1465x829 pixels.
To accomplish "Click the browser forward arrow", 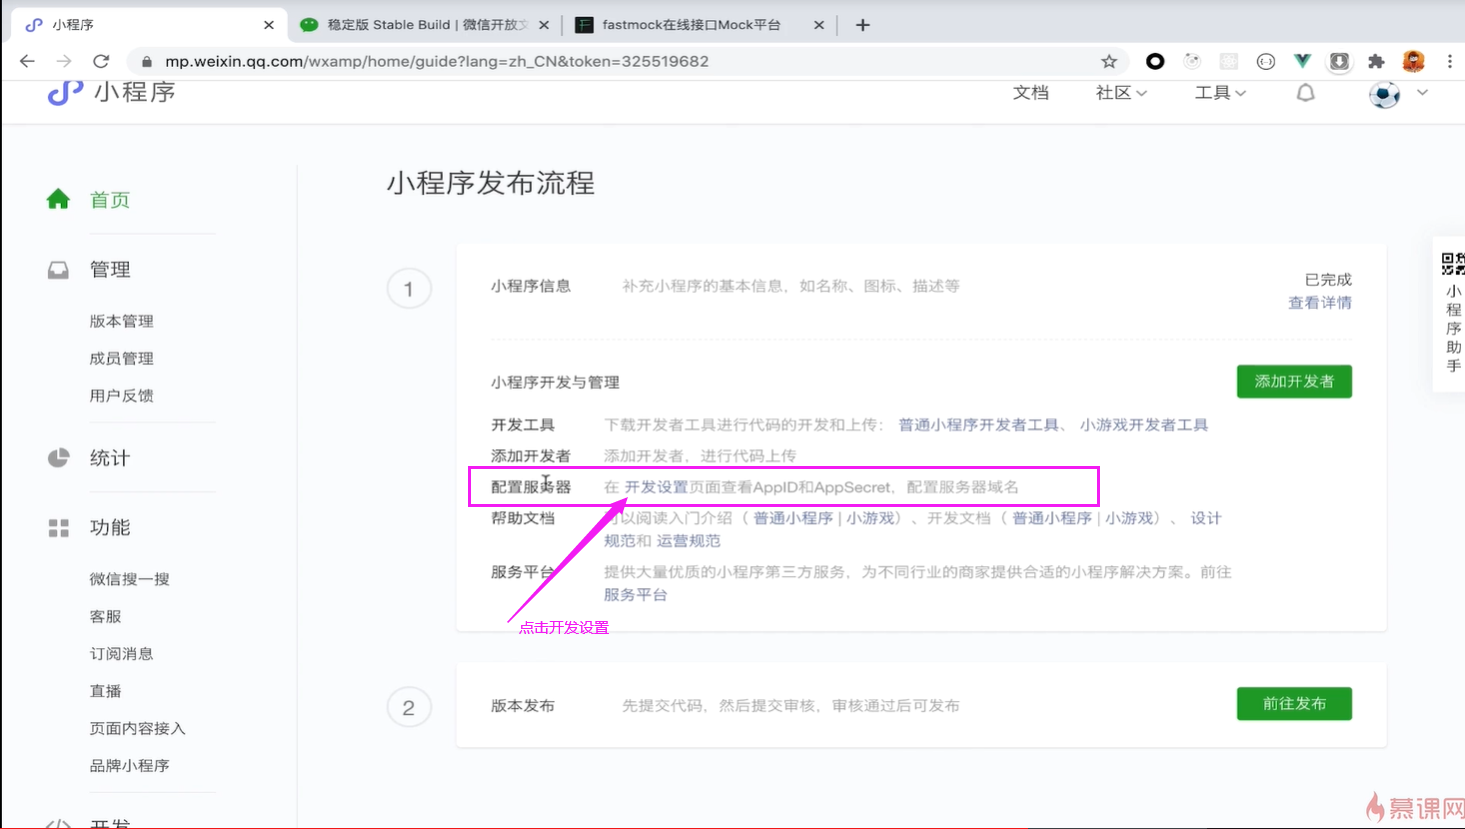I will pos(64,61).
